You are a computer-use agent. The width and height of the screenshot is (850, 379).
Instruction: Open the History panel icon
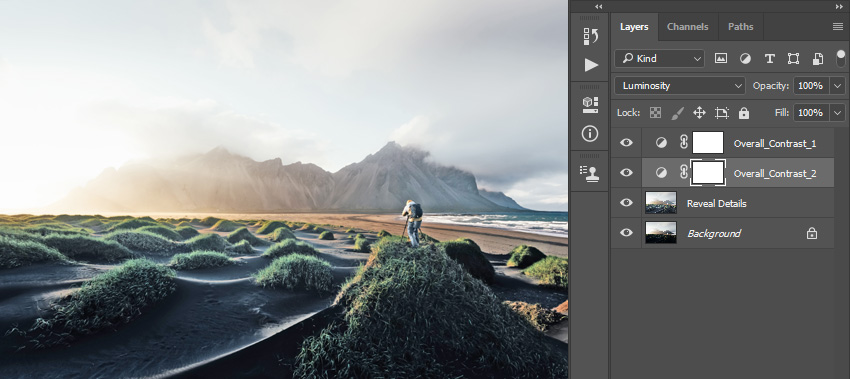[x=590, y=36]
